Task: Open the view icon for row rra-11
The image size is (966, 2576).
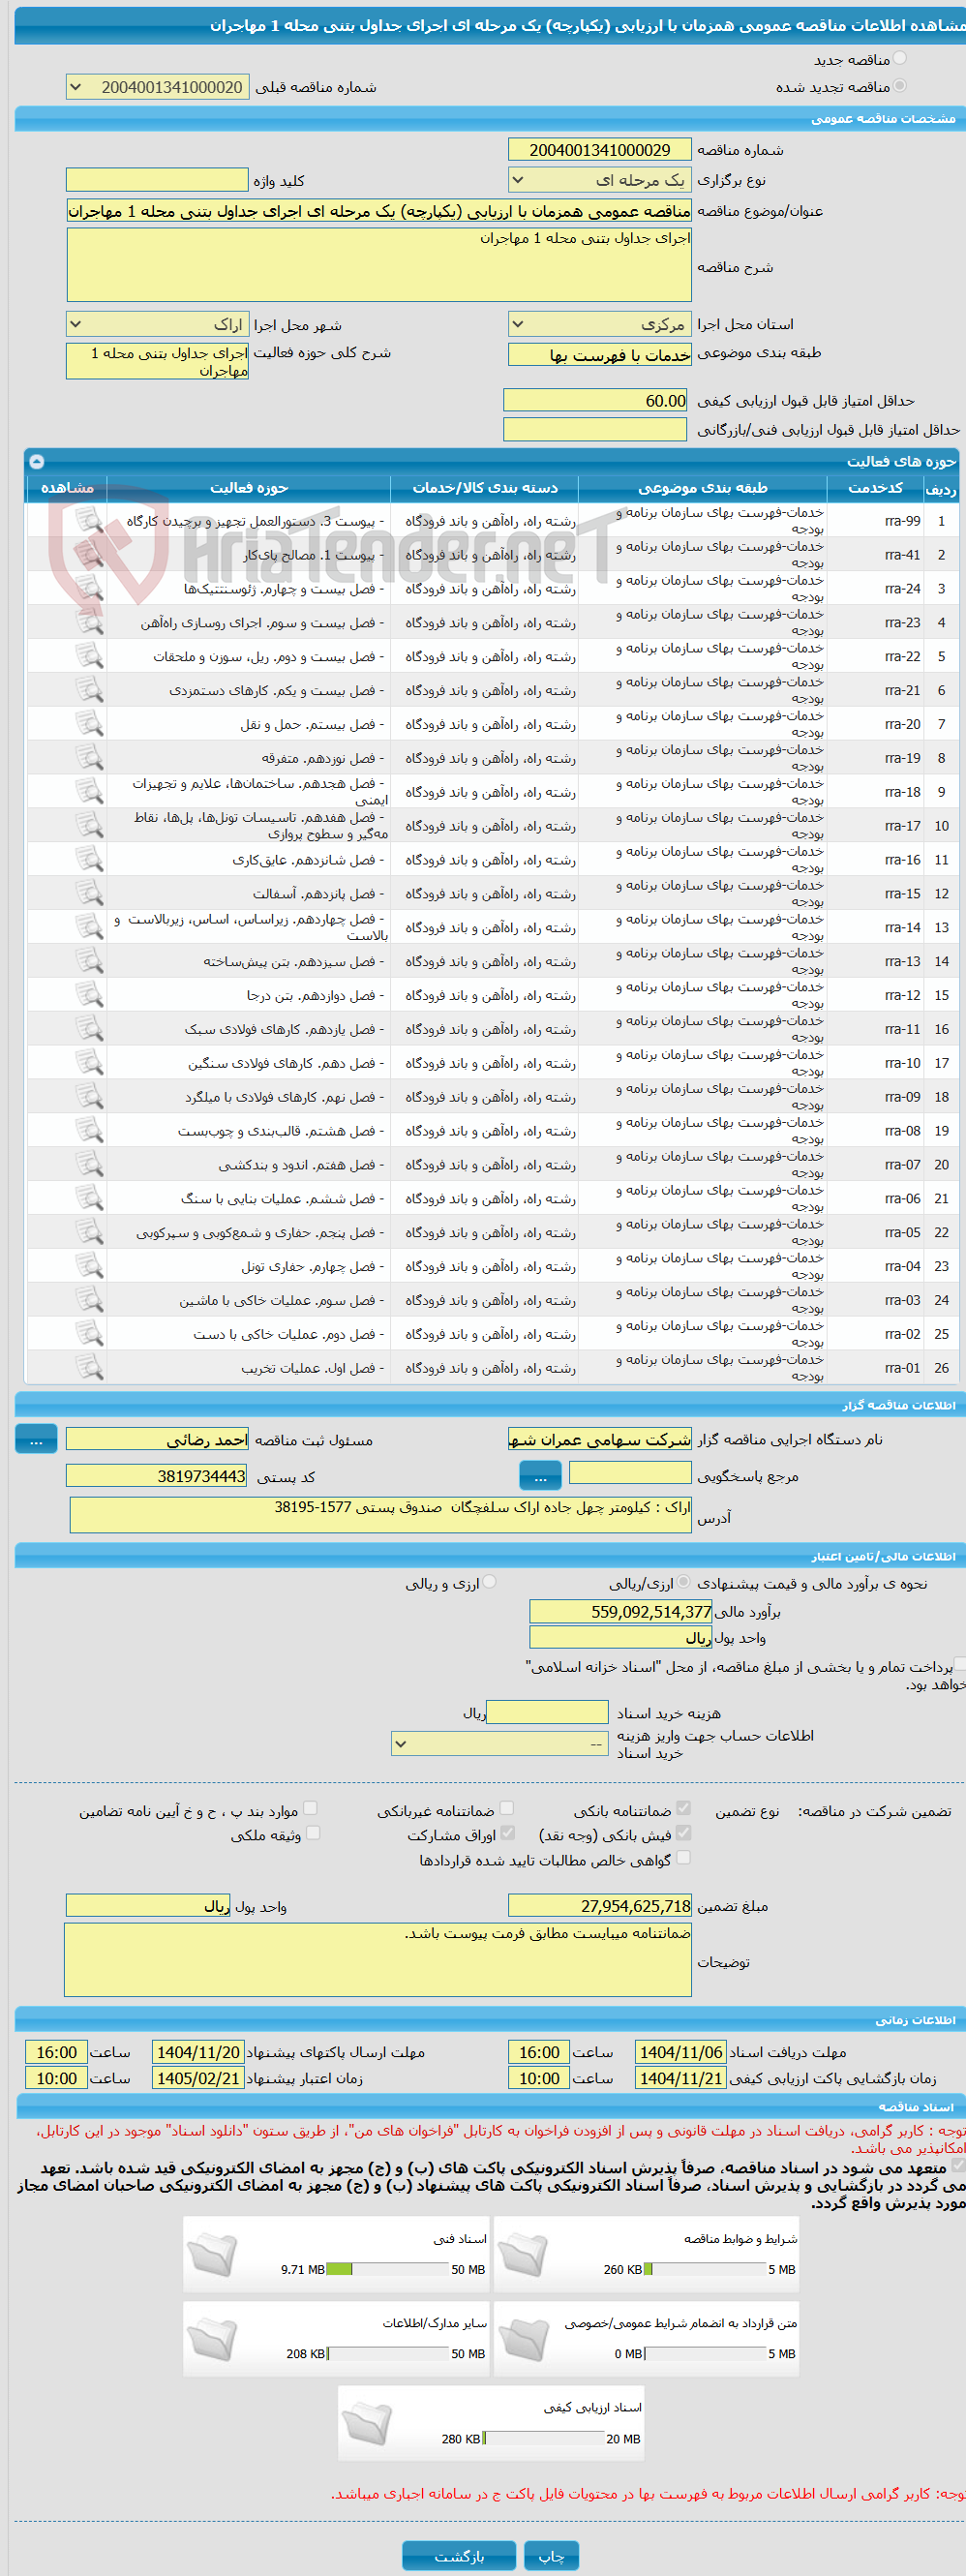Action: 89,1029
